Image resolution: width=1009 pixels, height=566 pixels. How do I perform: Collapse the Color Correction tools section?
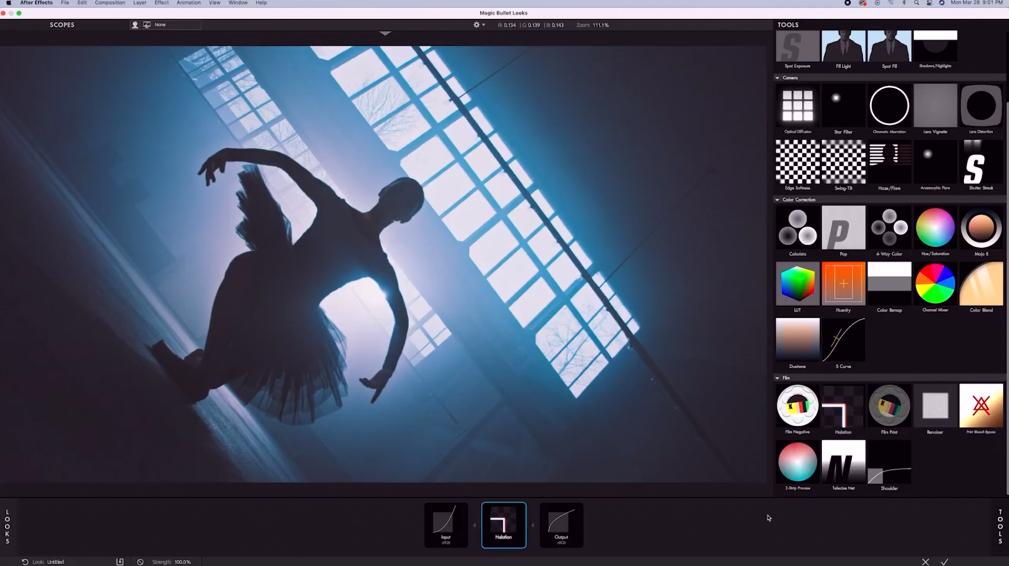[x=777, y=200]
